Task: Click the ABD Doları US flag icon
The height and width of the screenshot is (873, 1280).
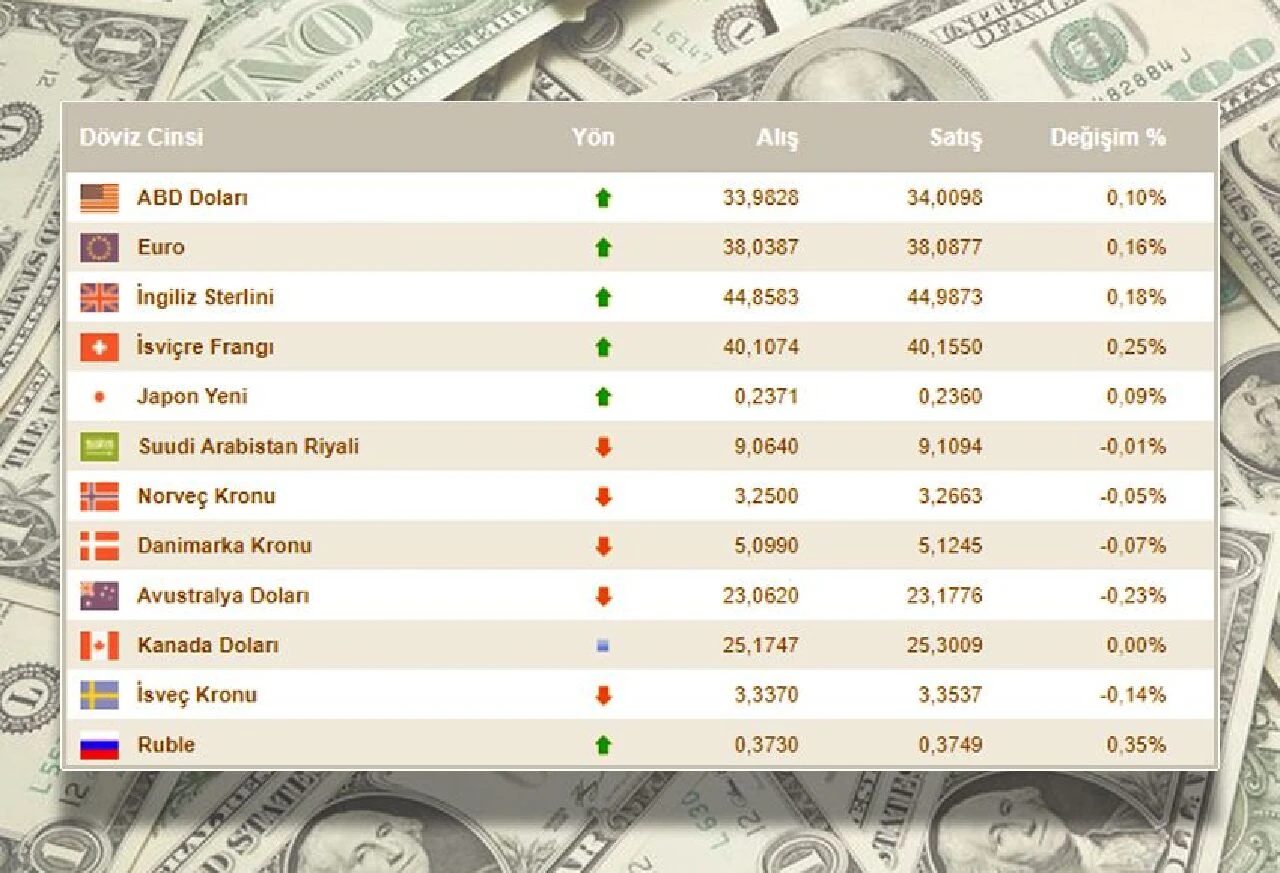Action: point(99,197)
